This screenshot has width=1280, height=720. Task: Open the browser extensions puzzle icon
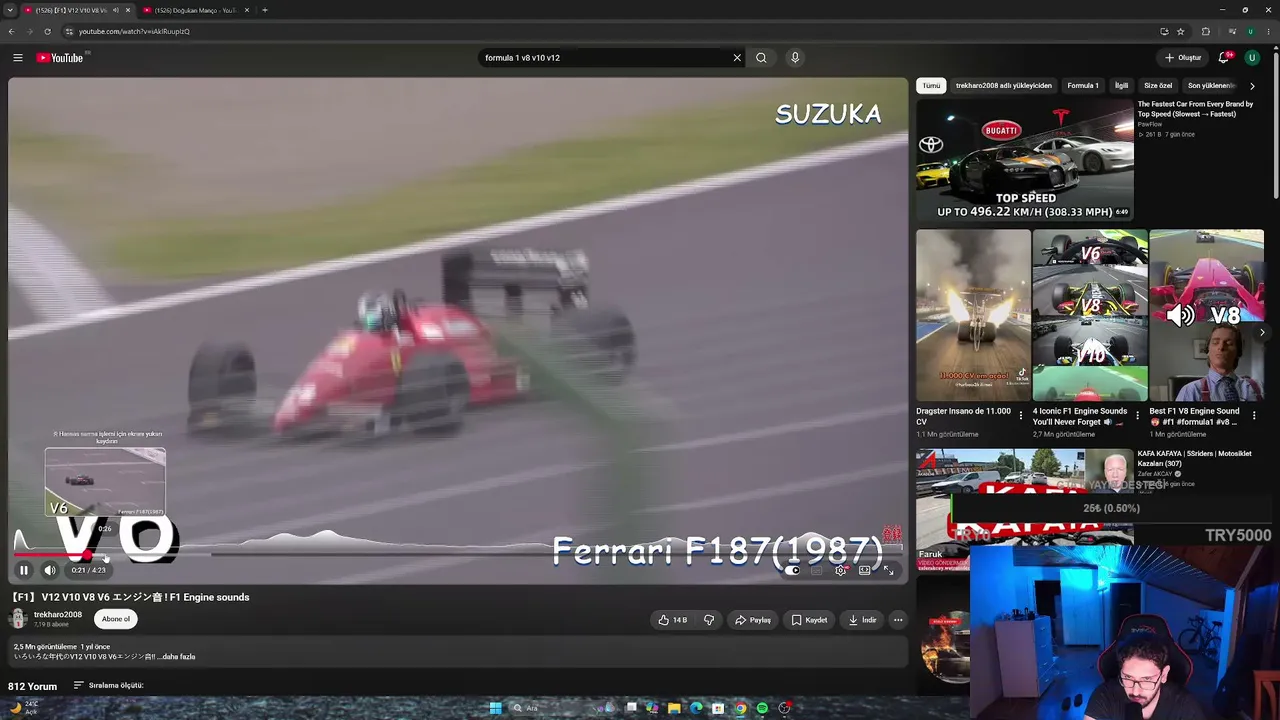pyautogui.click(x=1205, y=31)
